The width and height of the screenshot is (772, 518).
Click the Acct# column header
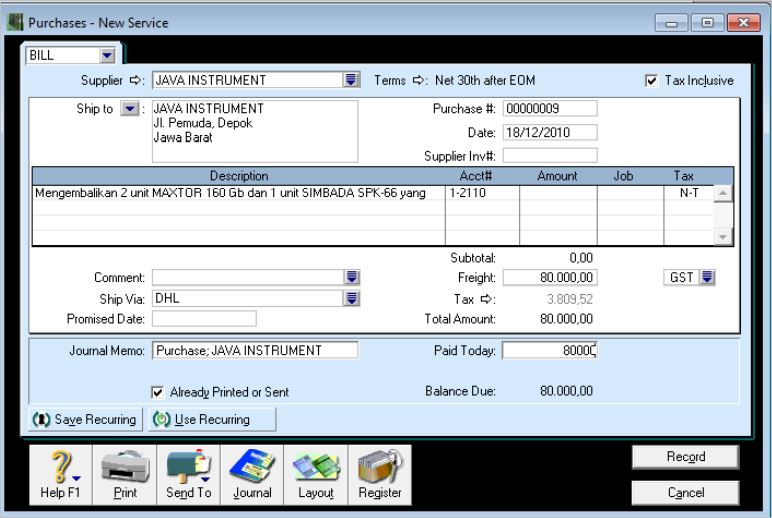pyautogui.click(x=476, y=176)
